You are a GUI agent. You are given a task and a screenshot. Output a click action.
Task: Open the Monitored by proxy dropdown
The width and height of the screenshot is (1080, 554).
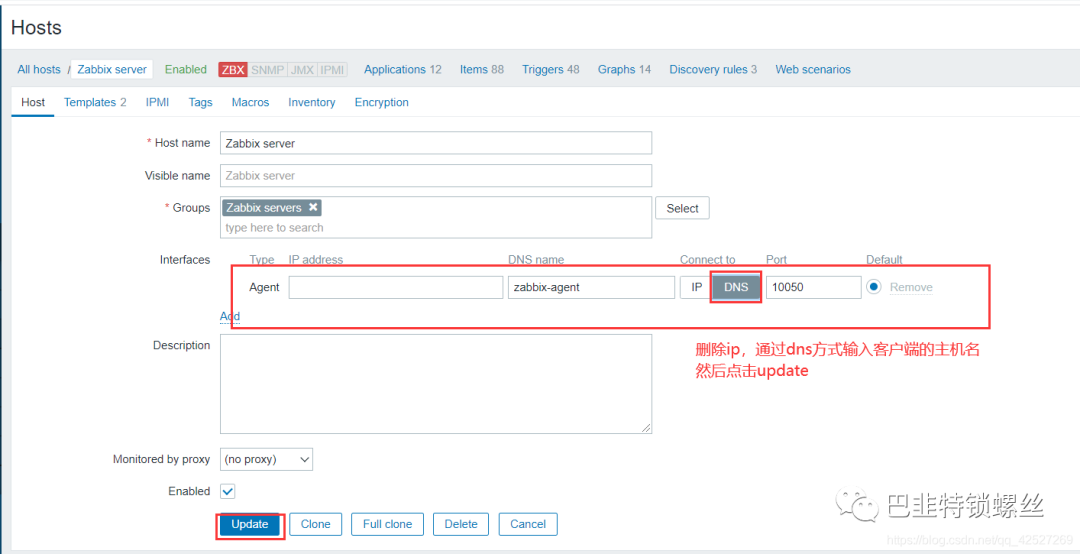pyautogui.click(x=267, y=459)
